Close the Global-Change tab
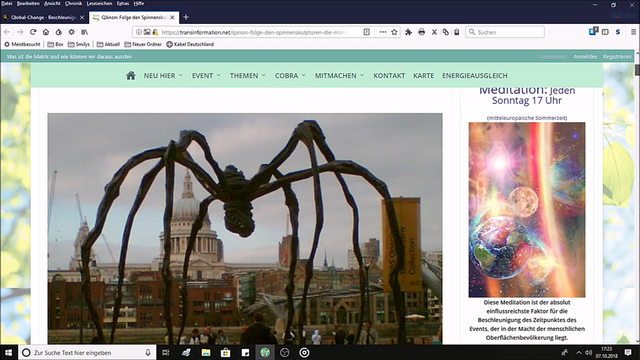The width and height of the screenshot is (640, 360). pyautogui.click(x=82, y=17)
